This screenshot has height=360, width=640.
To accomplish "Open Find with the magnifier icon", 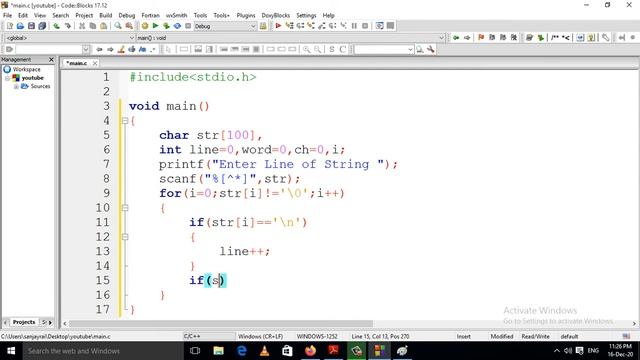I will pos(118,26).
